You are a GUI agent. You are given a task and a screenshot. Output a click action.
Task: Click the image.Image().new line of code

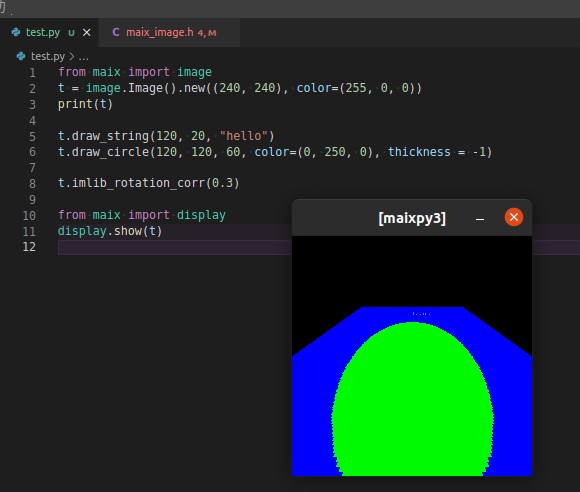(x=240, y=88)
